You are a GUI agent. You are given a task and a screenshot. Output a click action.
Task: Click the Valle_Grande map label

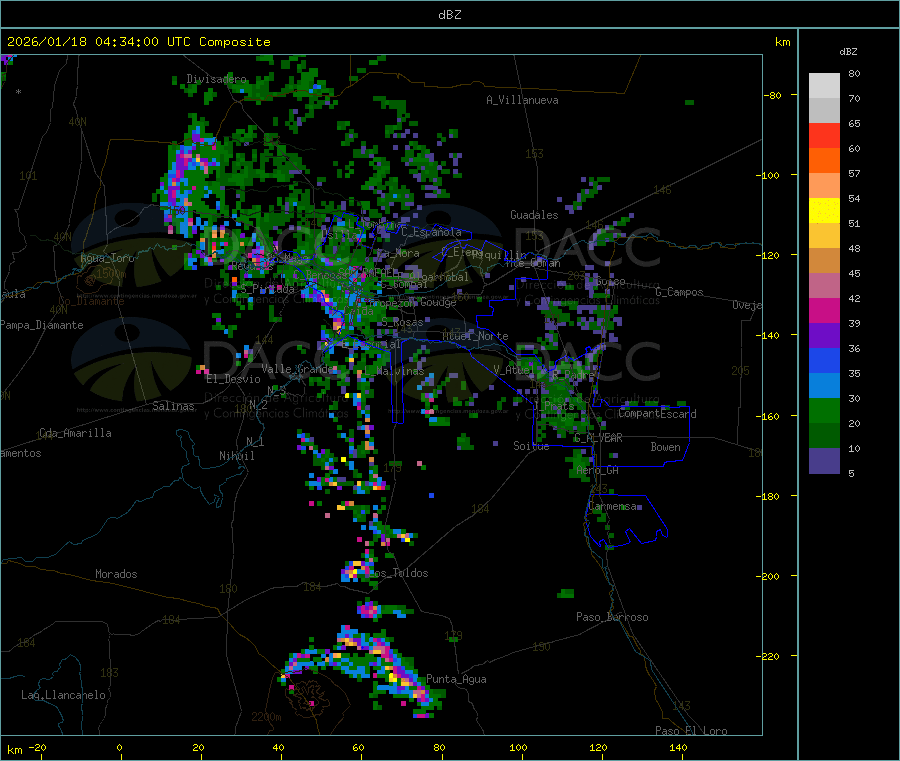297,368
